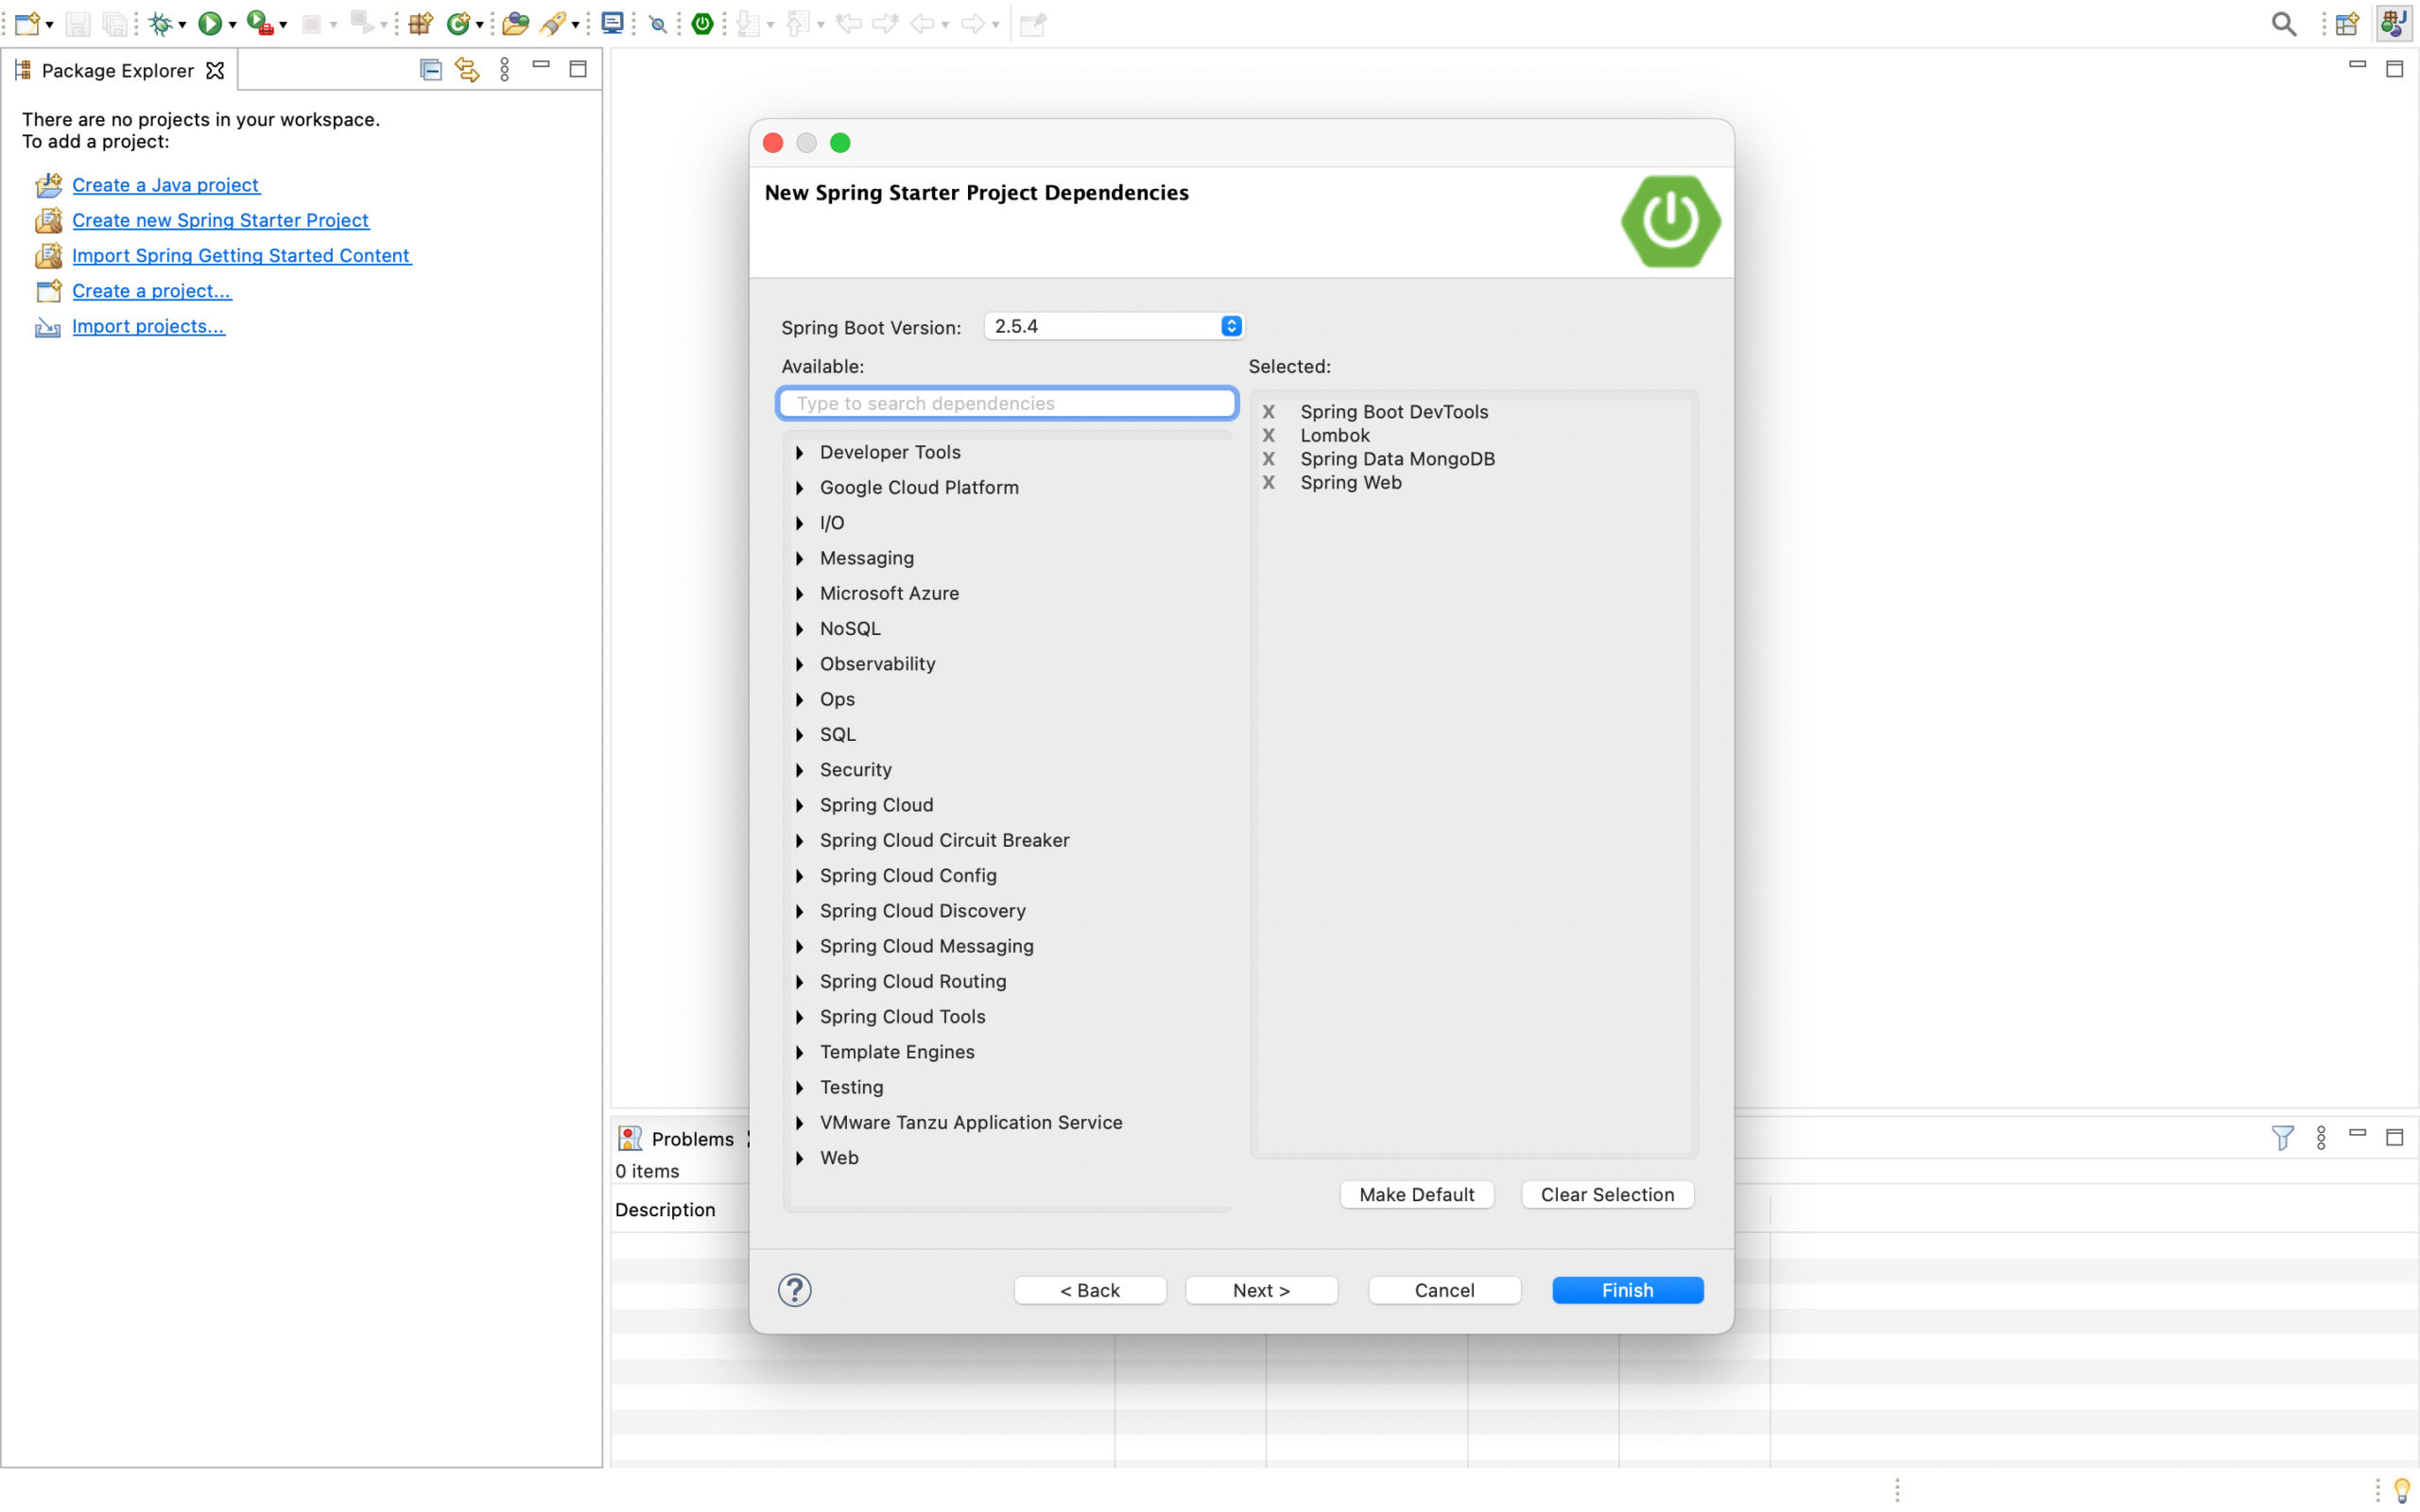Viewport: 2420px width, 1512px height.
Task: Maximize the editor area
Action: 2394,69
